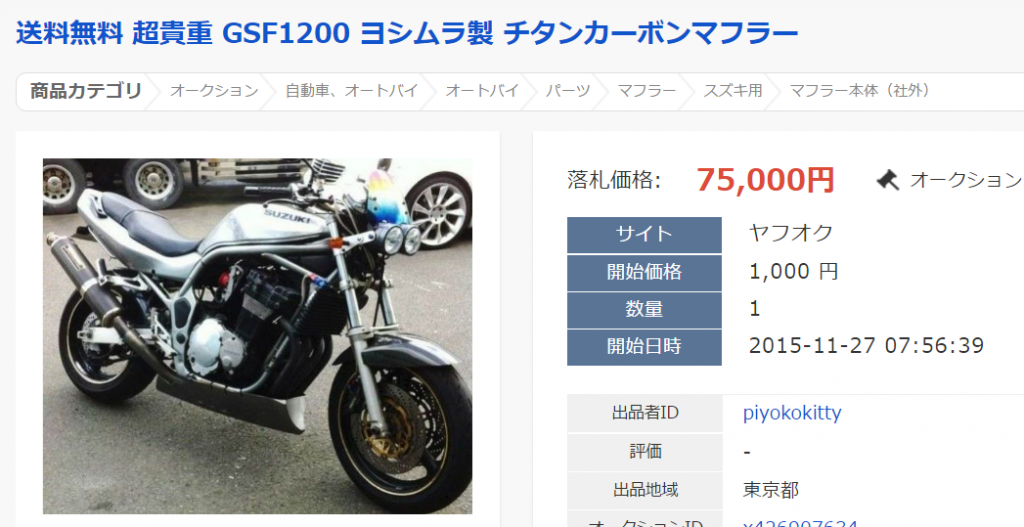Open the GSF1200 listing title link
The width and height of the screenshot is (1024, 527).
coord(407,33)
